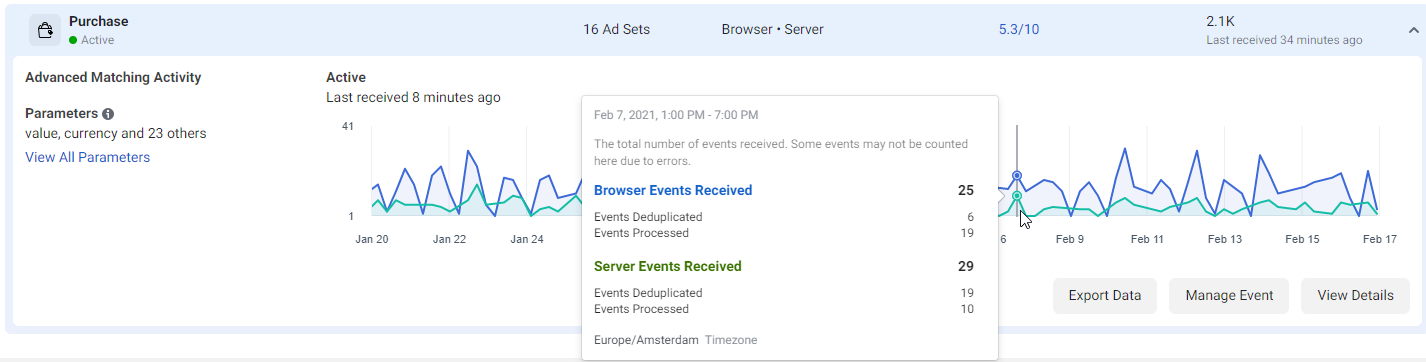The image size is (1426, 362).
Task: Click the Europe/Amsterdam timezone text
Action: click(x=646, y=340)
